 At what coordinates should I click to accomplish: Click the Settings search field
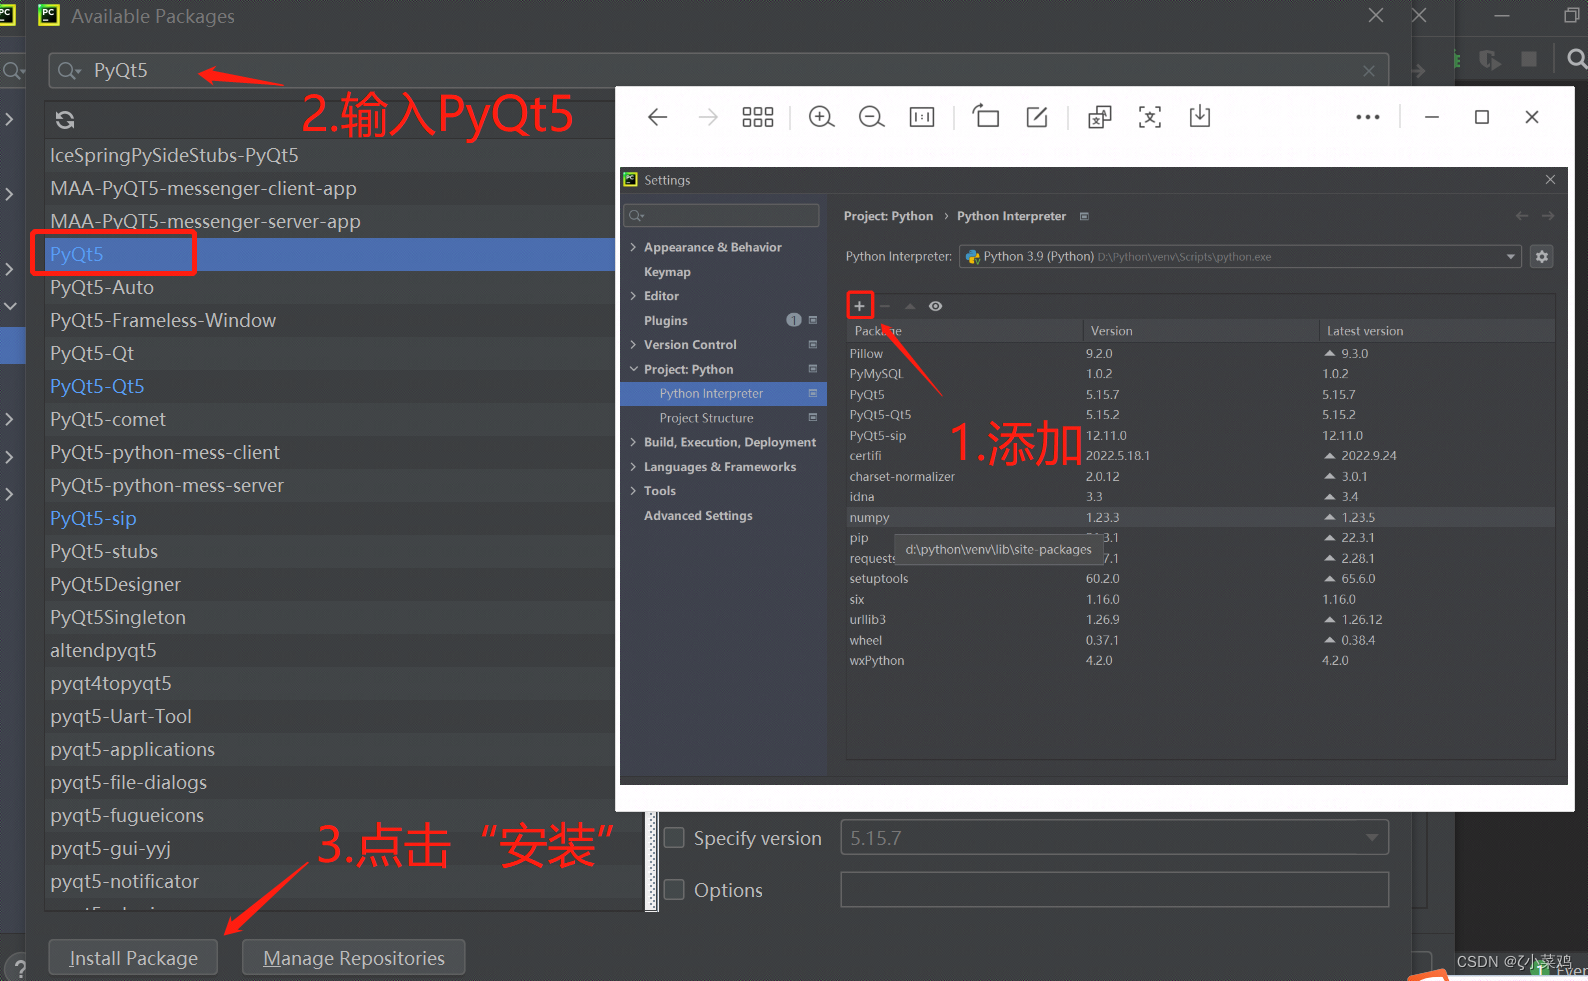pos(721,216)
